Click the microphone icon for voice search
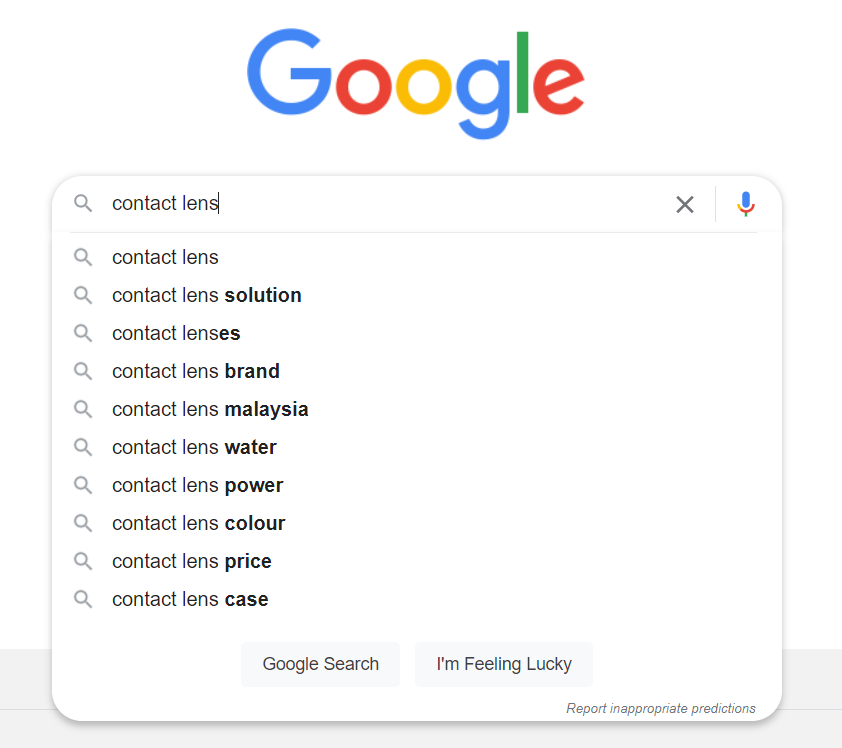 click(746, 204)
